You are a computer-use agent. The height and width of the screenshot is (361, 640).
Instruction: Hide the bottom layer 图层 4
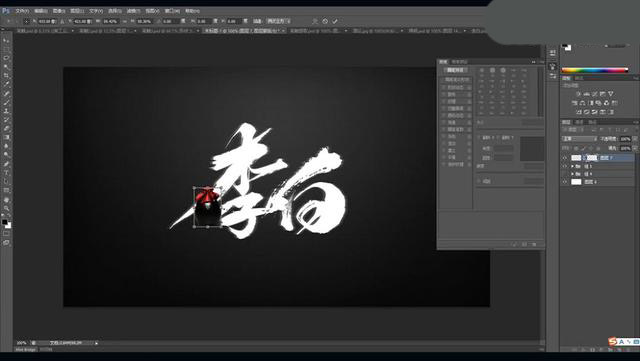click(565, 182)
